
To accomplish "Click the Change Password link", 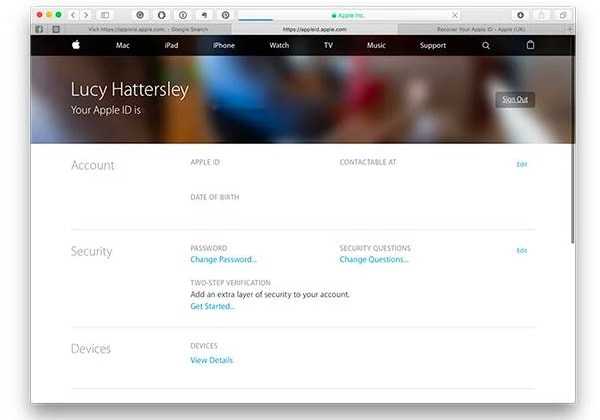I will coord(223,259).
